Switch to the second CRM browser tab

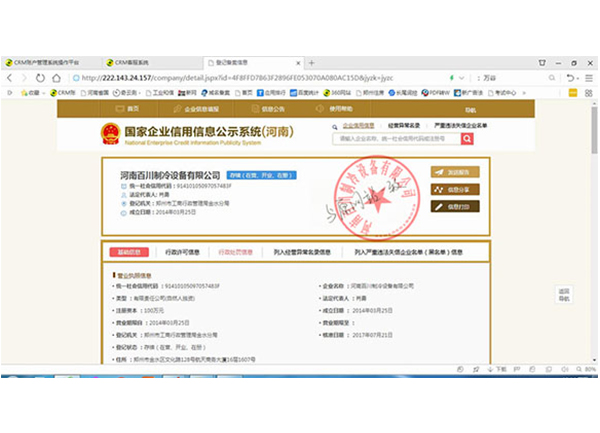pos(138,62)
